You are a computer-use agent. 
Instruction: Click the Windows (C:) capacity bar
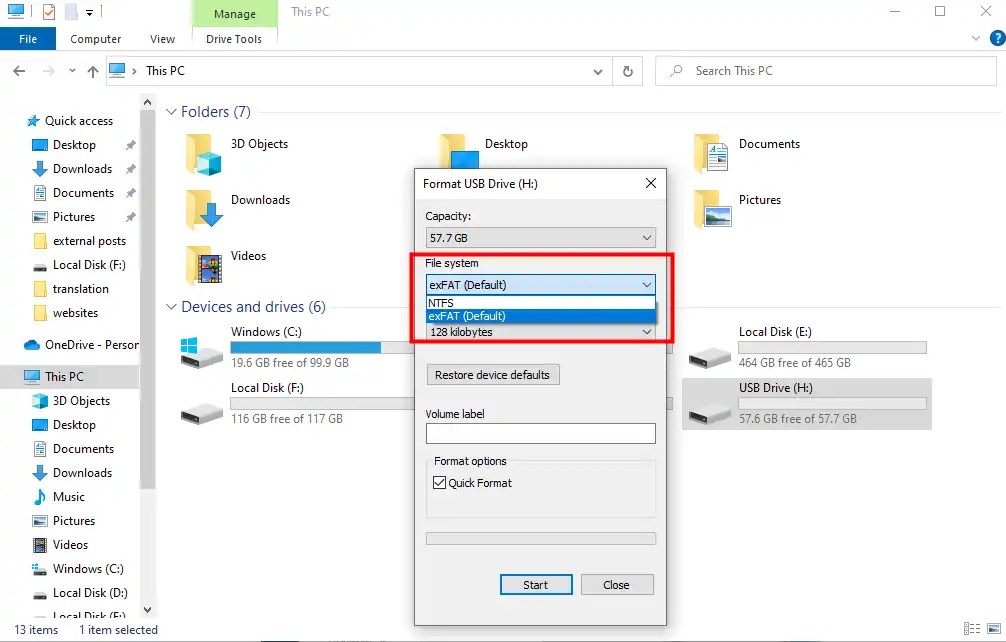pos(305,347)
